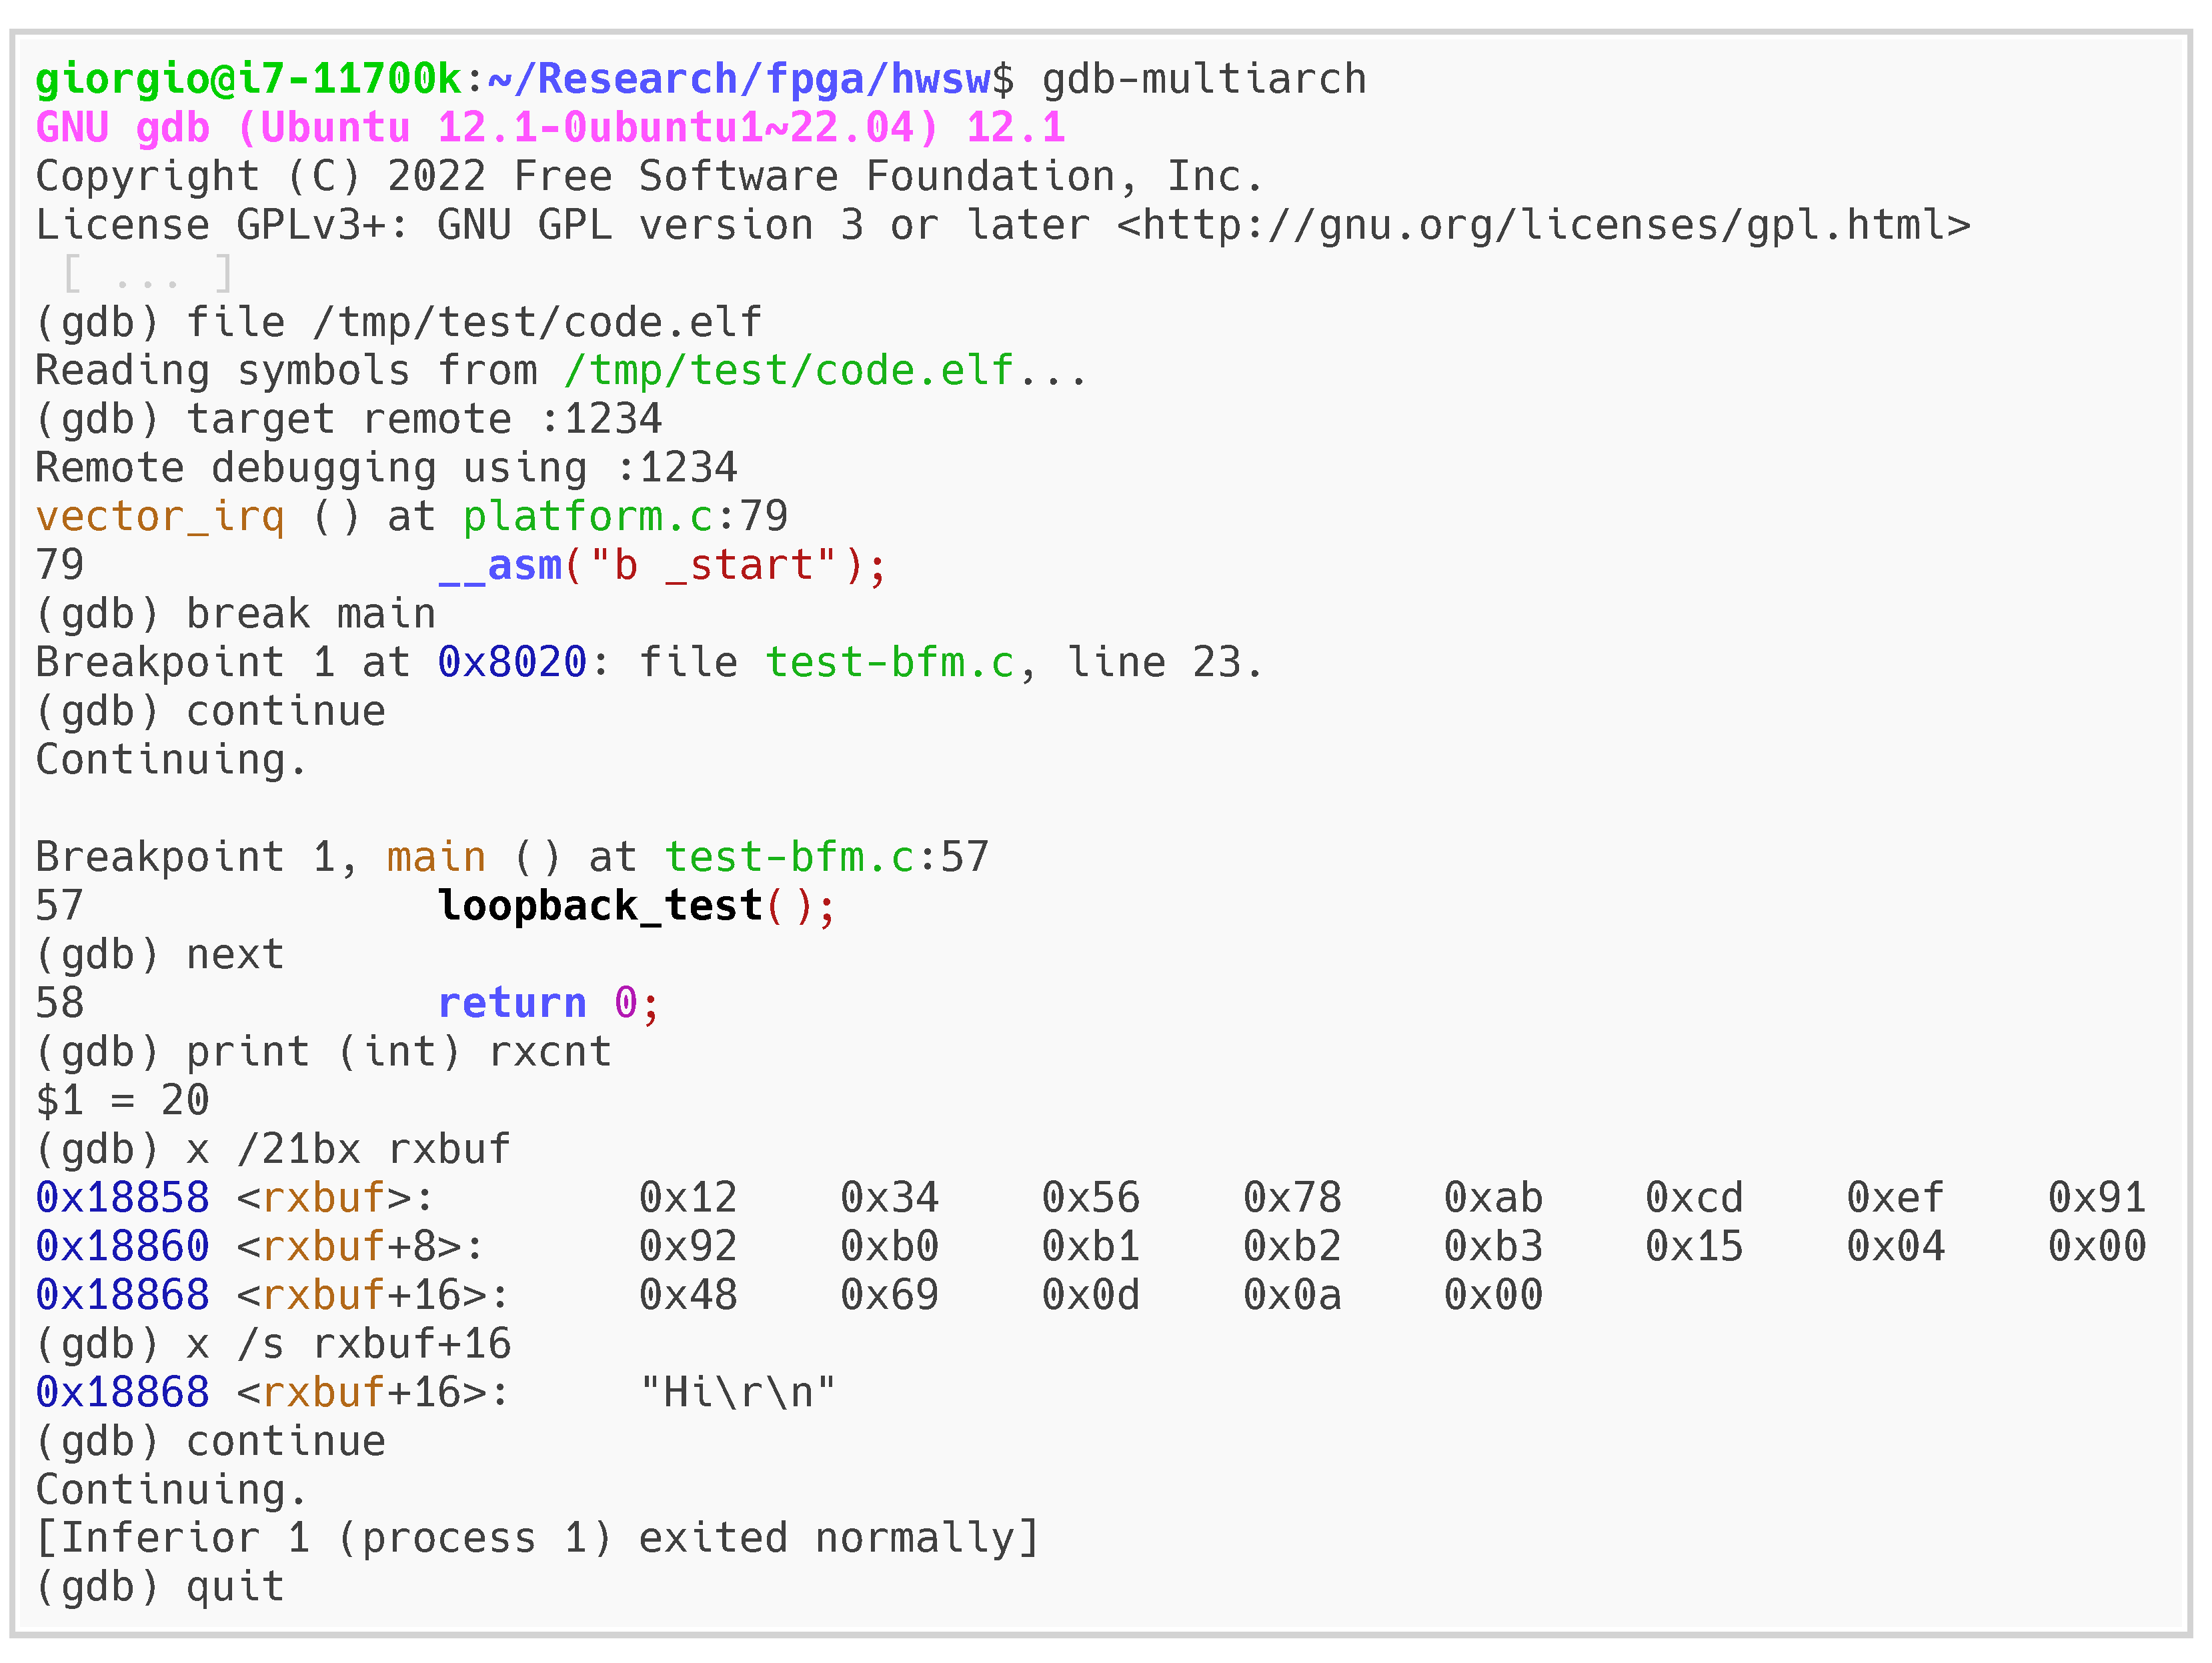Click the loopback_test() source line
Image resolution: width=2212 pixels, height=1663 pixels.
point(636,906)
